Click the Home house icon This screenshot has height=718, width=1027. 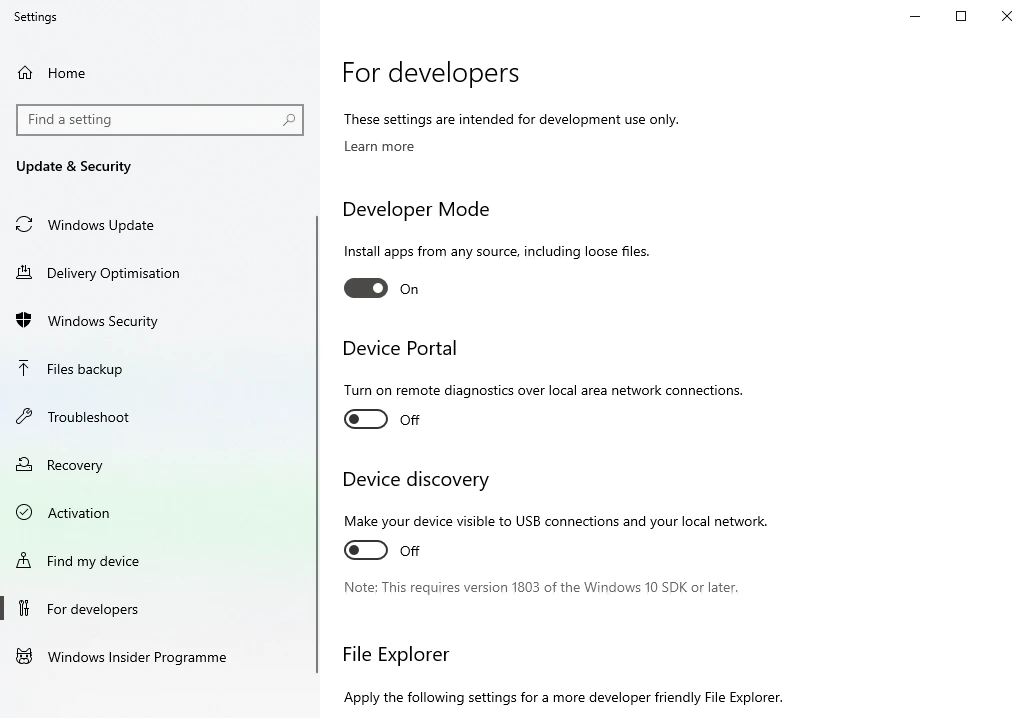pos(25,73)
